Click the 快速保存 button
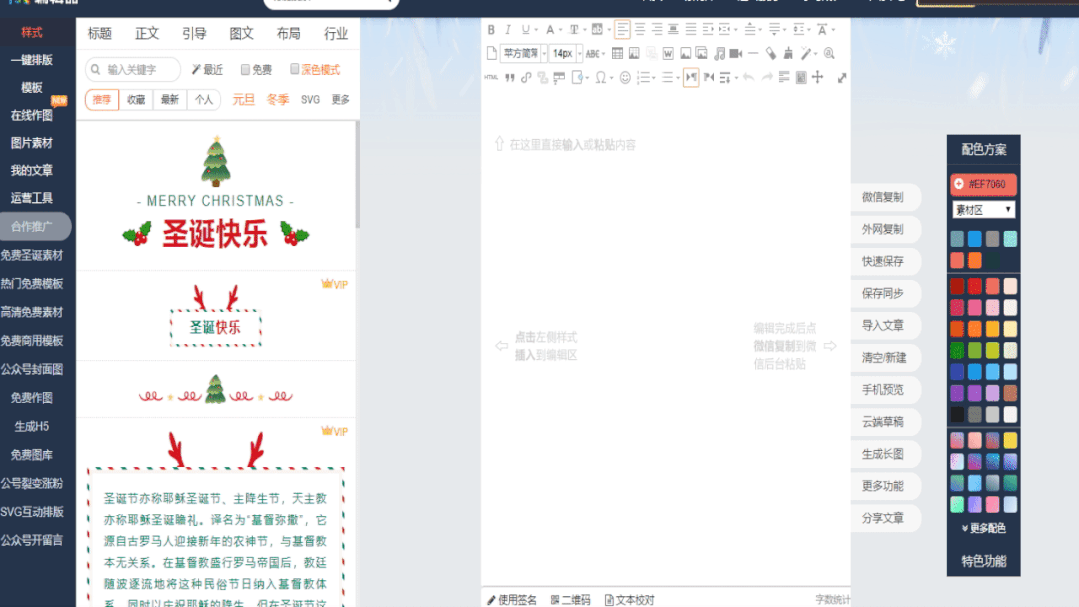Screen dimensions: 1079x607 [884, 261]
